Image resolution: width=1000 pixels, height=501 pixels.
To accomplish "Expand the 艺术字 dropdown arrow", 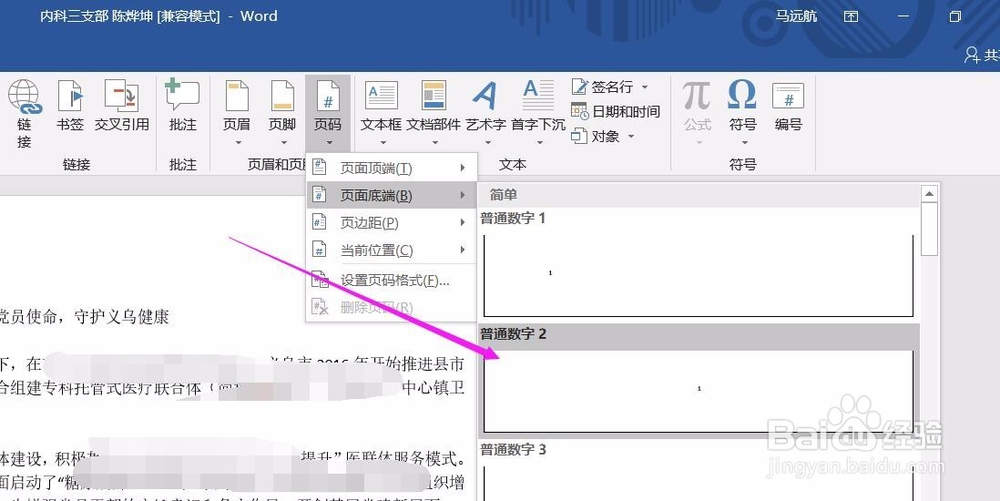I will (x=487, y=142).
